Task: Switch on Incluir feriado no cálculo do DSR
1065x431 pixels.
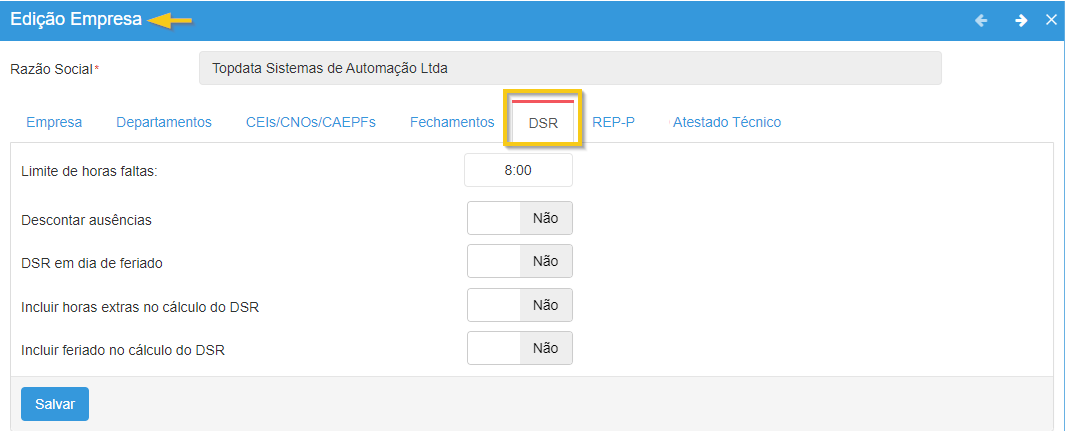Action: point(519,348)
